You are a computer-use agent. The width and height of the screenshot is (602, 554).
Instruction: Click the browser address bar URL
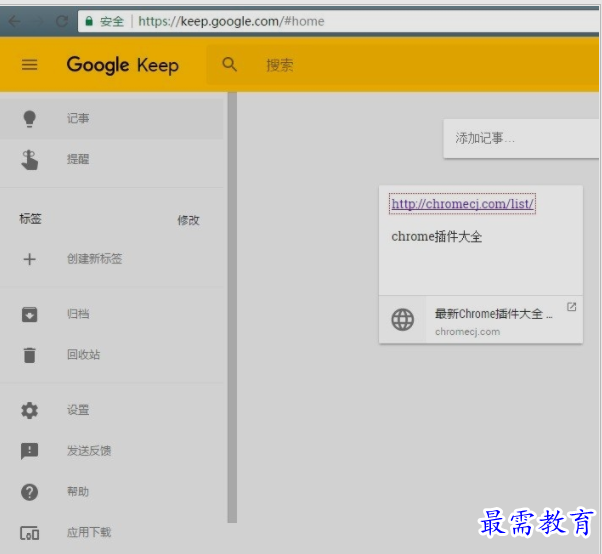(231, 21)
